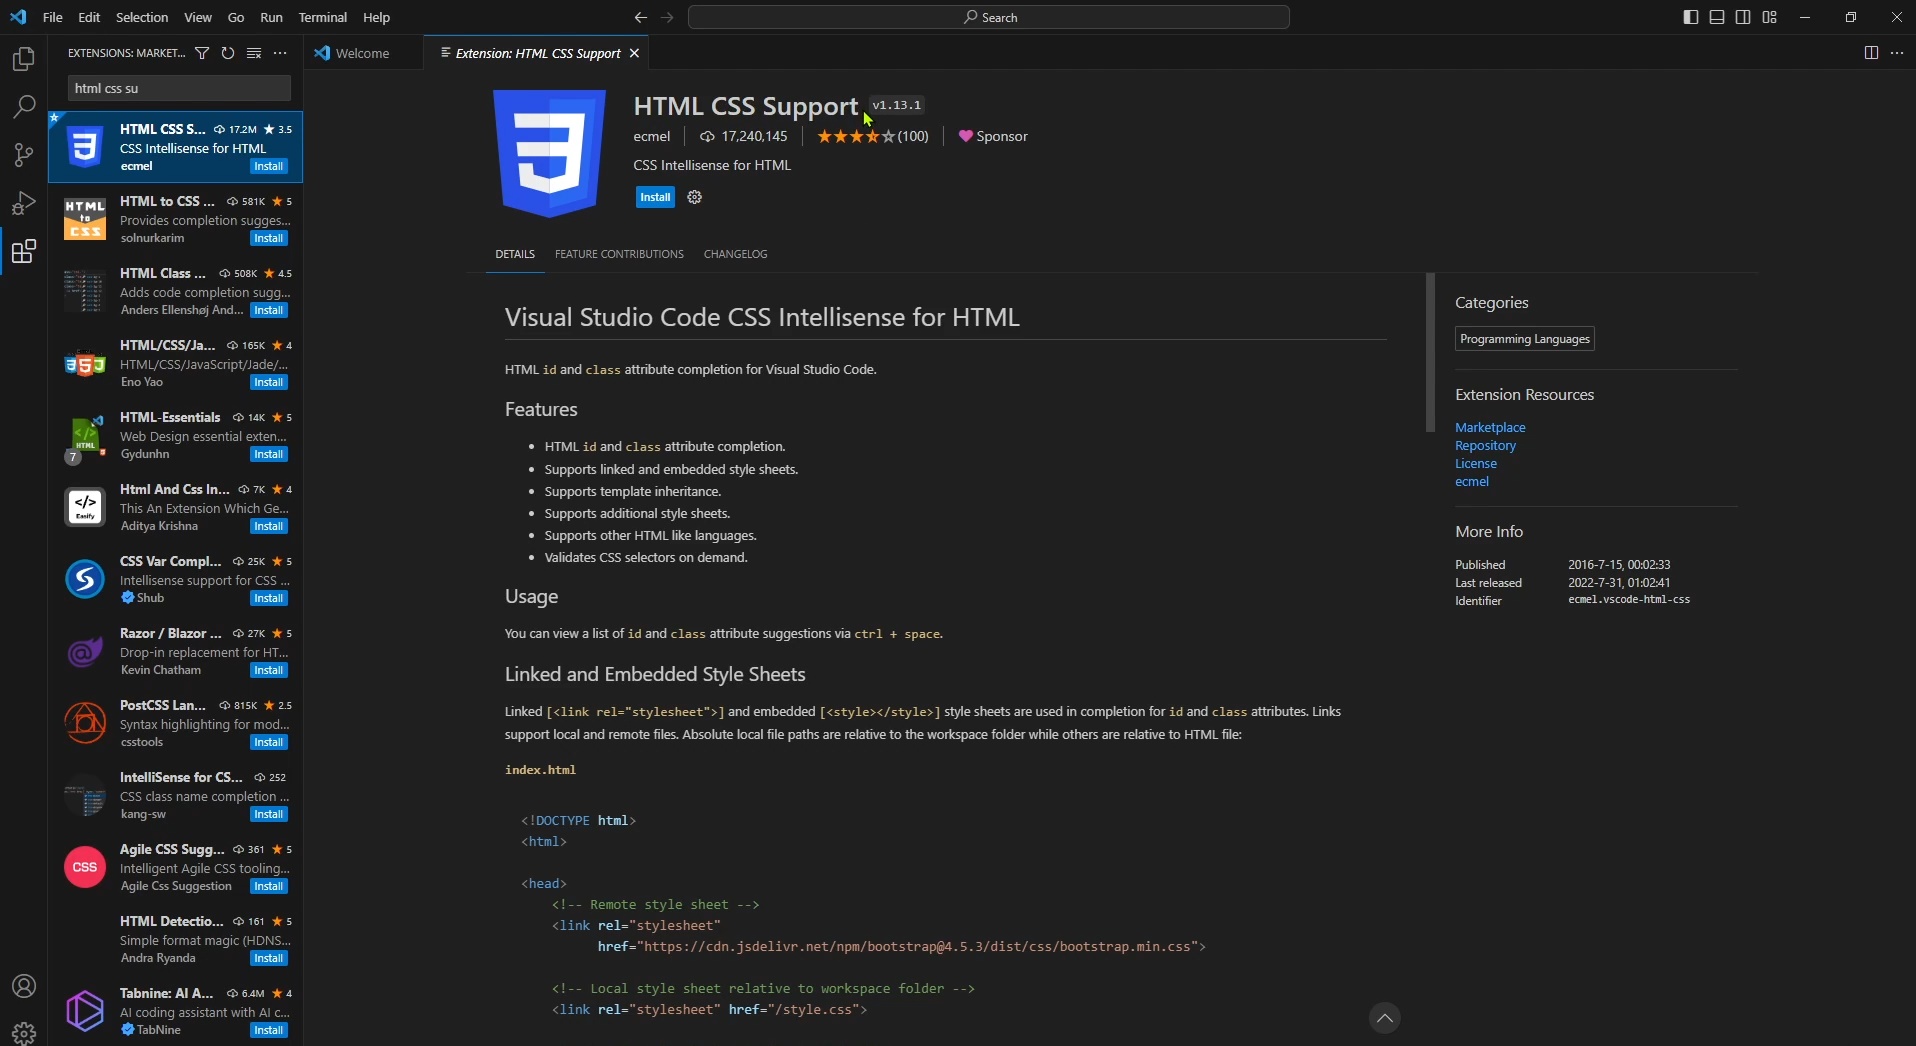Click the HTML to CSS extension icon
Viewport: 1916px width, 1046px height.
point(85,219)
